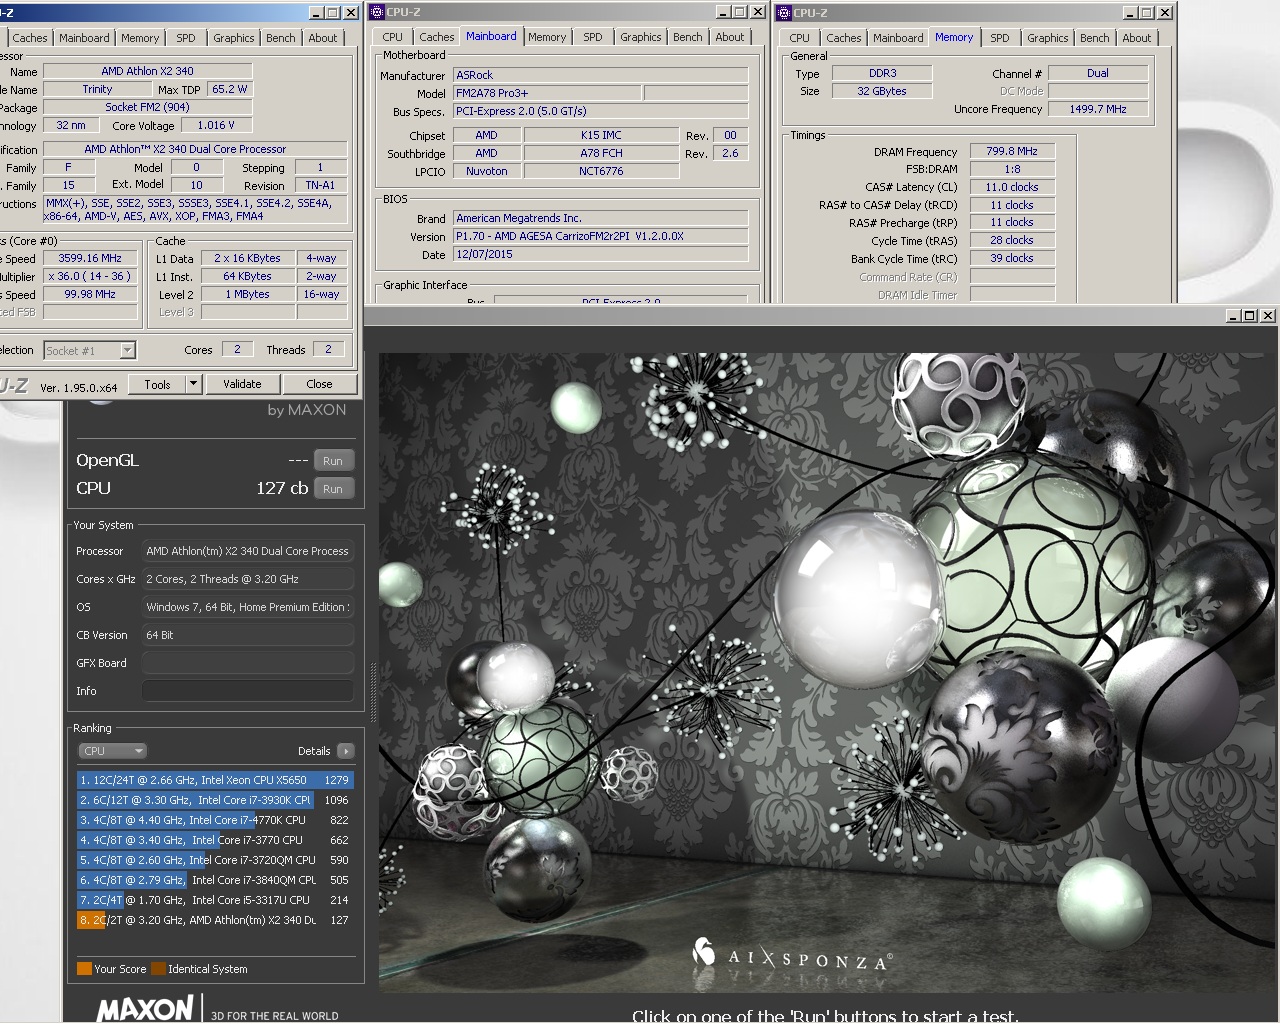Screen dimensions: 1280x1024
Task: Click the rendered AIXSPONZA scene image
Action: (826, 672)
